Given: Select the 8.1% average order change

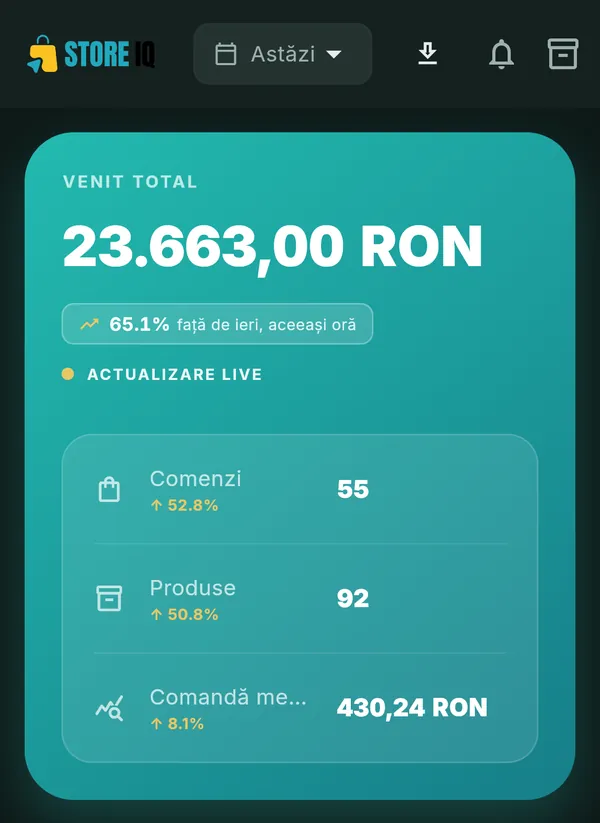Looking at the screenshot, I should point(177,724).
